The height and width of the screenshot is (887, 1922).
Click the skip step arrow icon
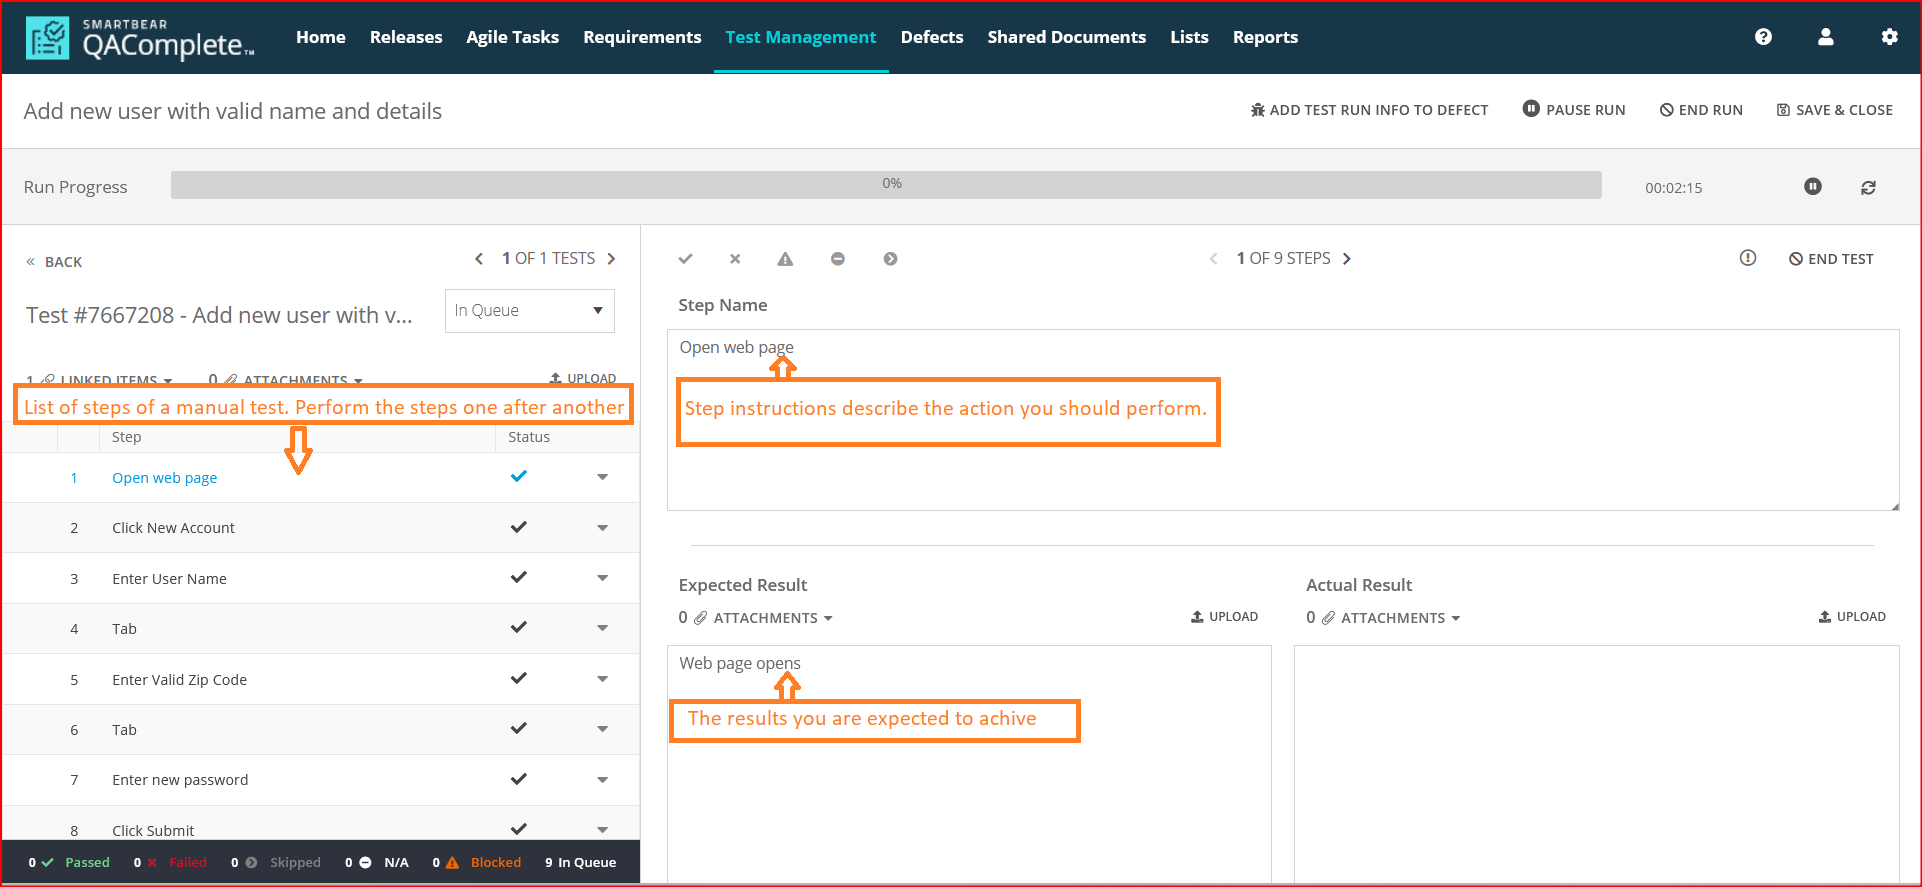pyautogui.click(x=890, y=259)
